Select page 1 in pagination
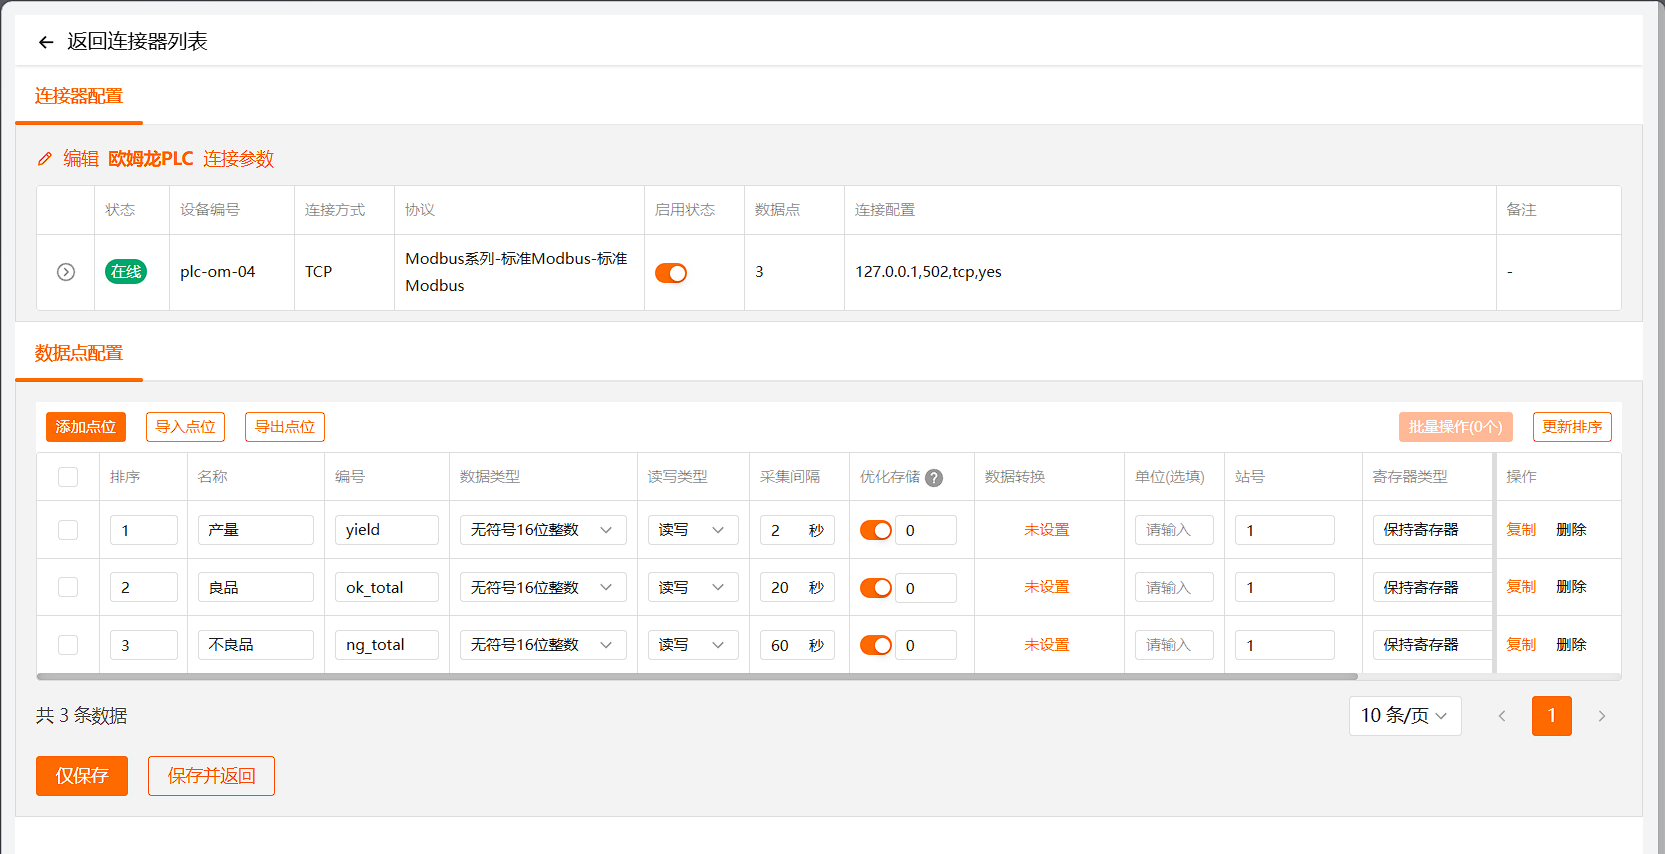 coord(1552,716)
